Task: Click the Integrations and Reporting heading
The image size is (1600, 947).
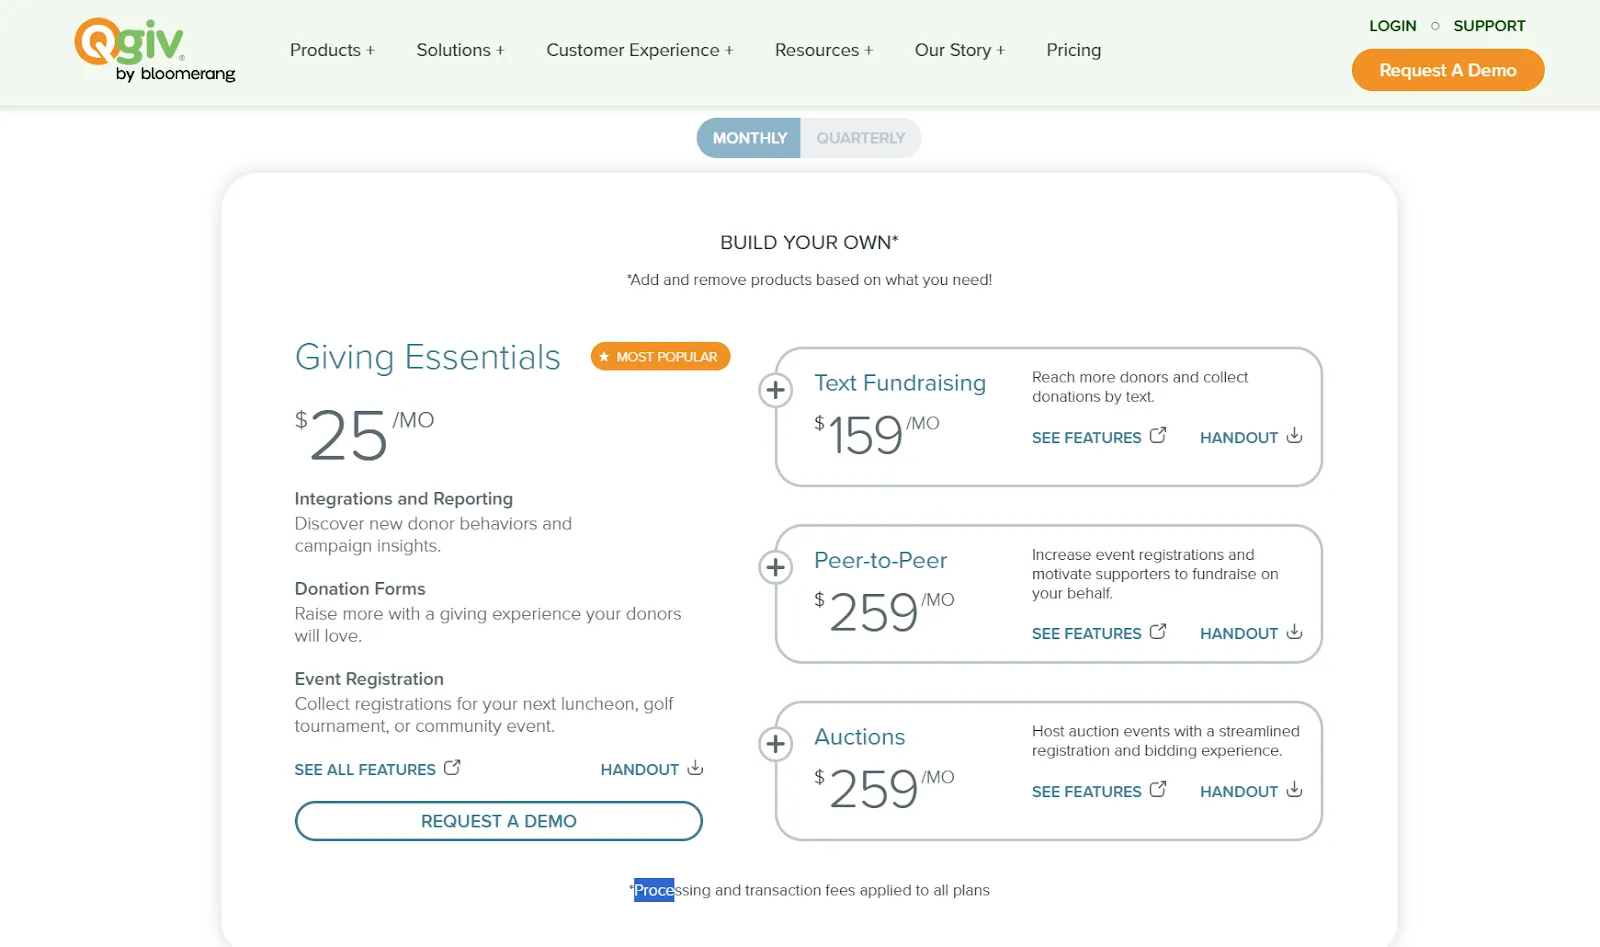Action: pos(403,498)
